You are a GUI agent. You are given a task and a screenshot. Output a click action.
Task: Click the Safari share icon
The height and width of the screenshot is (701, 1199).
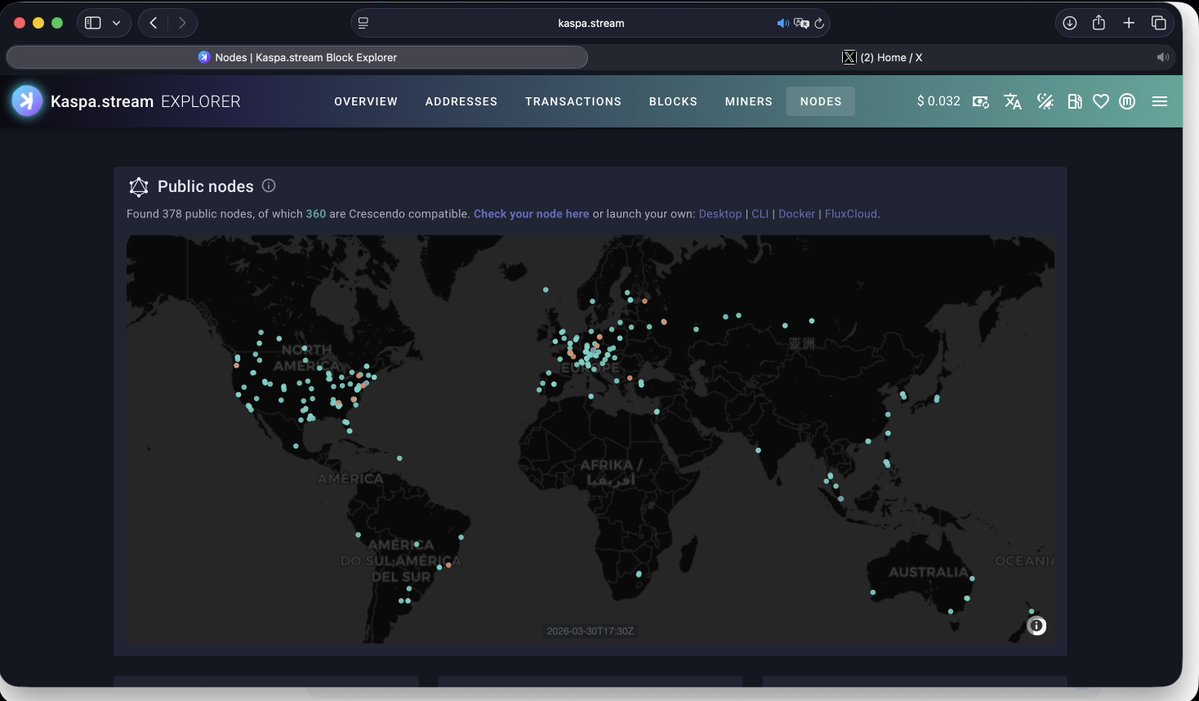[x=1099, y=23]
